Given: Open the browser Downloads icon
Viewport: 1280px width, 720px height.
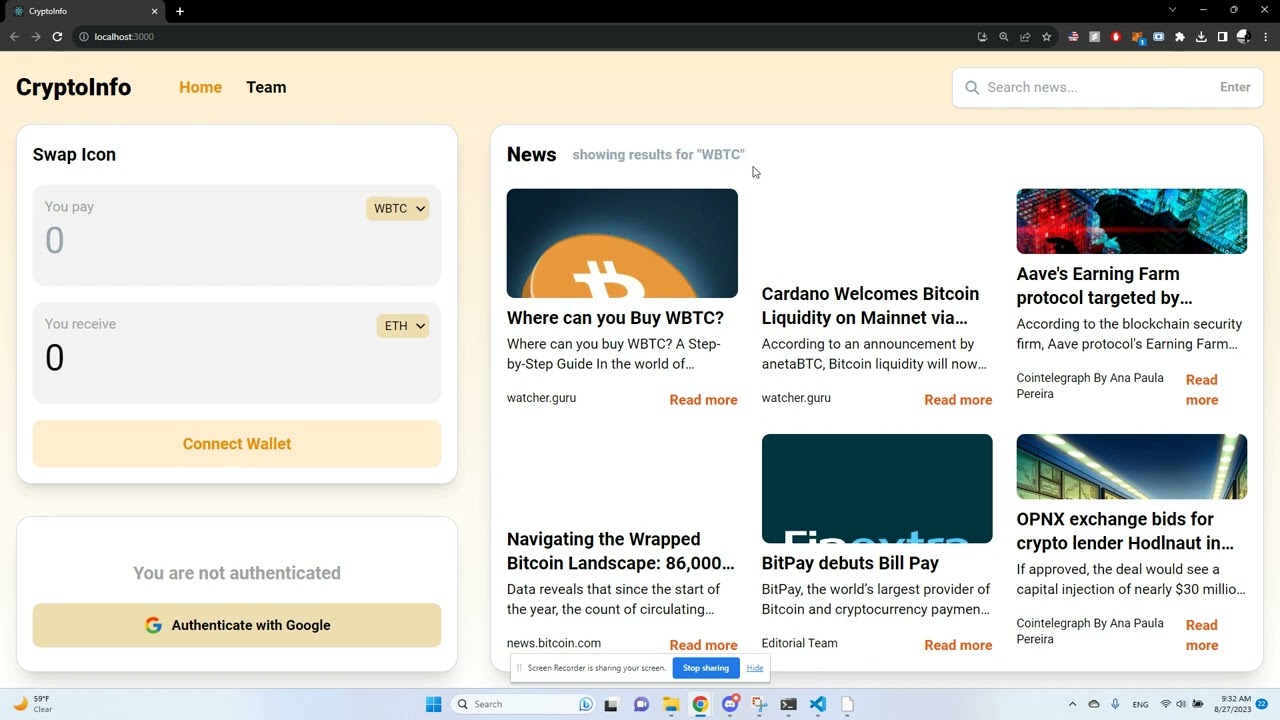Looking at the screenshot, I should point(1201,37).
